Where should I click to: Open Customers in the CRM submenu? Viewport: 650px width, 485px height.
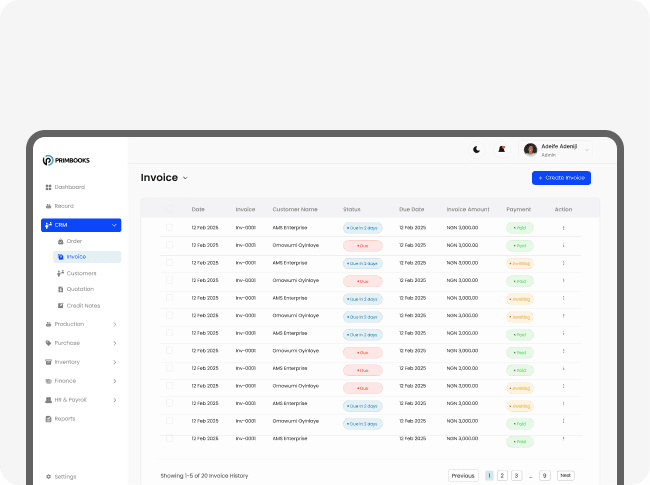pos(77,273)
